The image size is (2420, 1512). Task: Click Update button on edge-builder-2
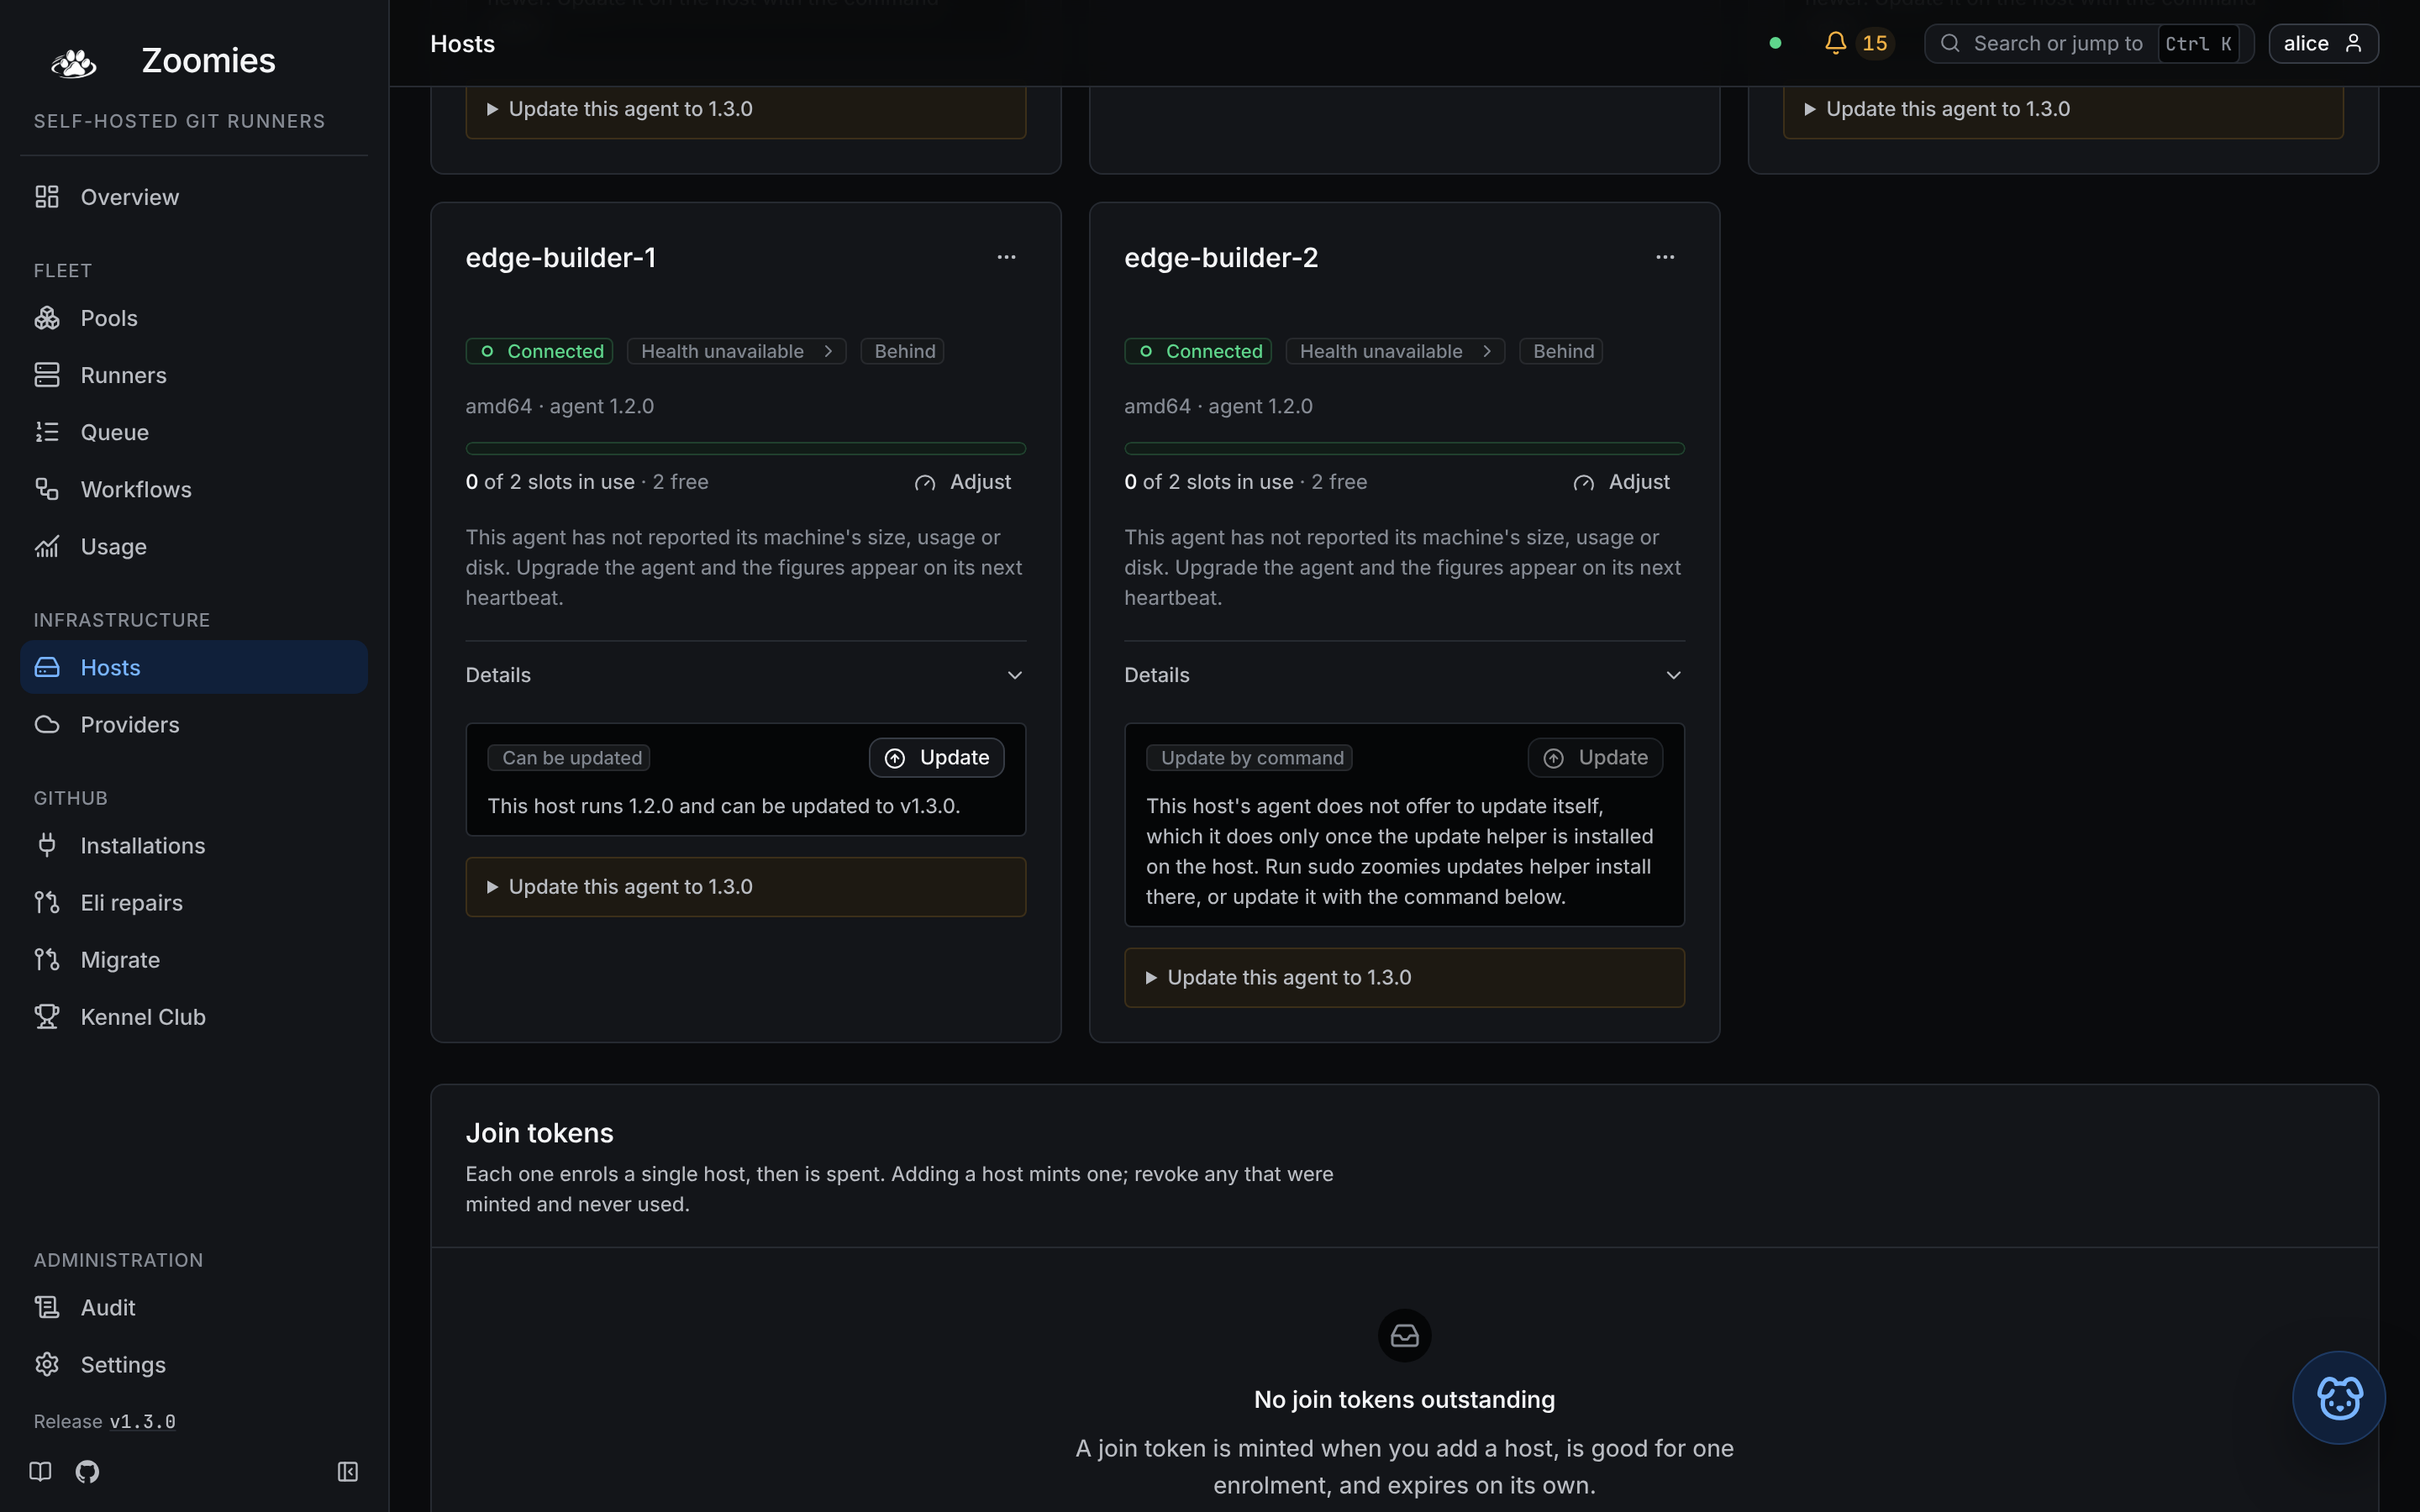coord(1595,758)
